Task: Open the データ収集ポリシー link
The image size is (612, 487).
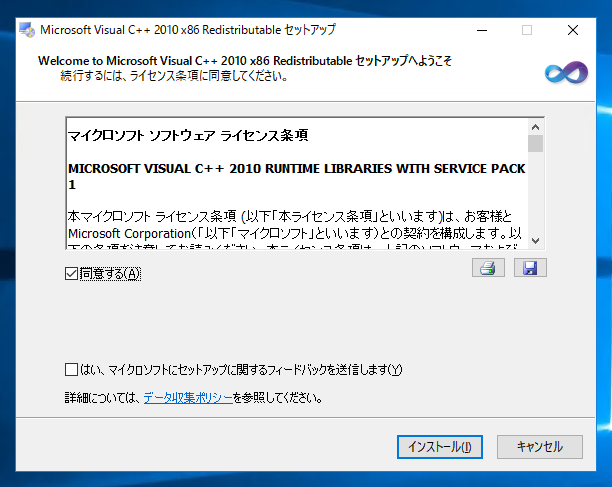Action: 188,398
